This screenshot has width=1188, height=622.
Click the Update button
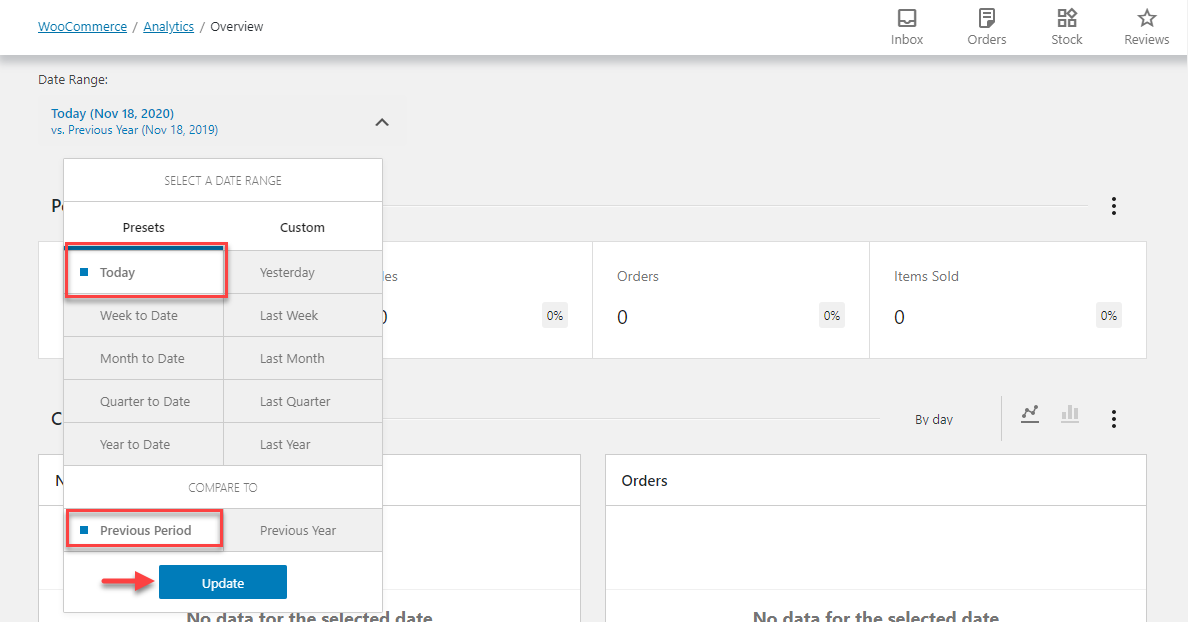[222, 583]
